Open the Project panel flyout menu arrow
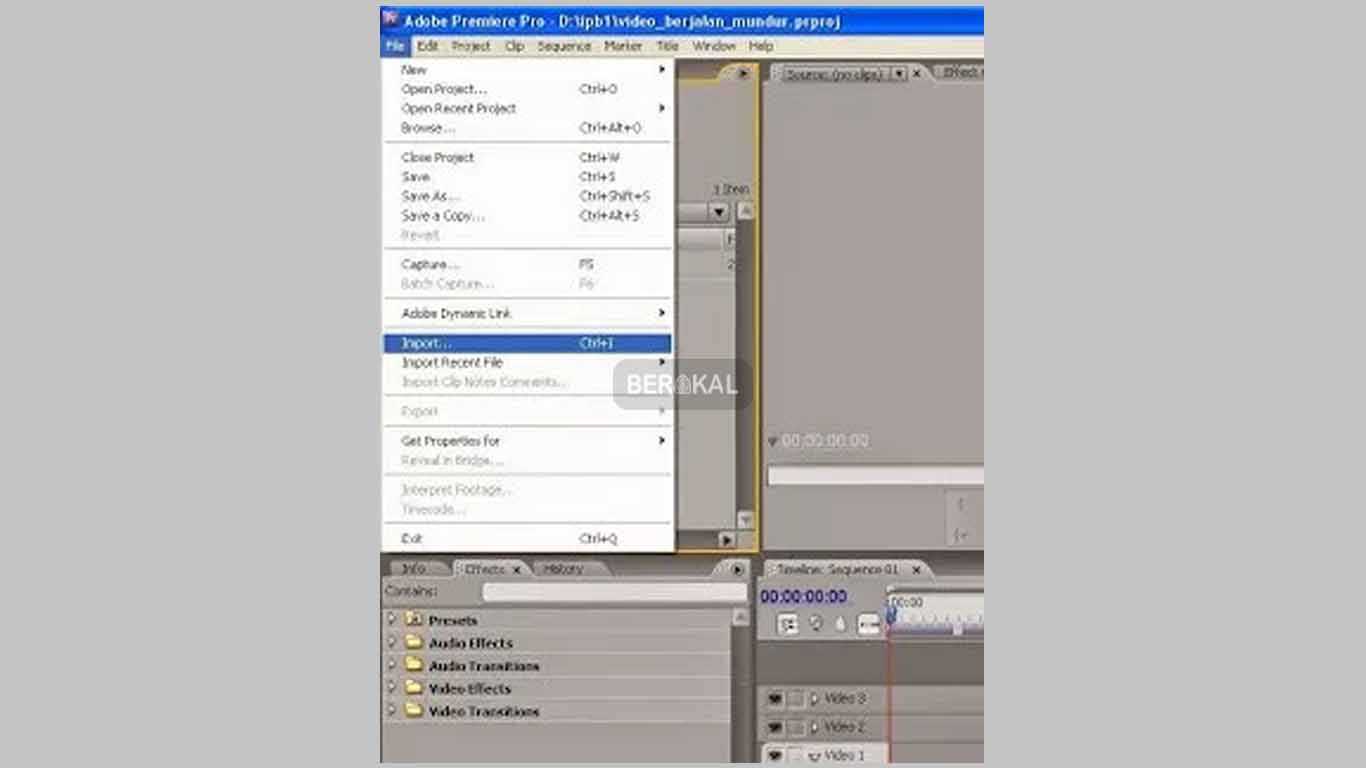1366x768 pixels. (x=743, y=73)
